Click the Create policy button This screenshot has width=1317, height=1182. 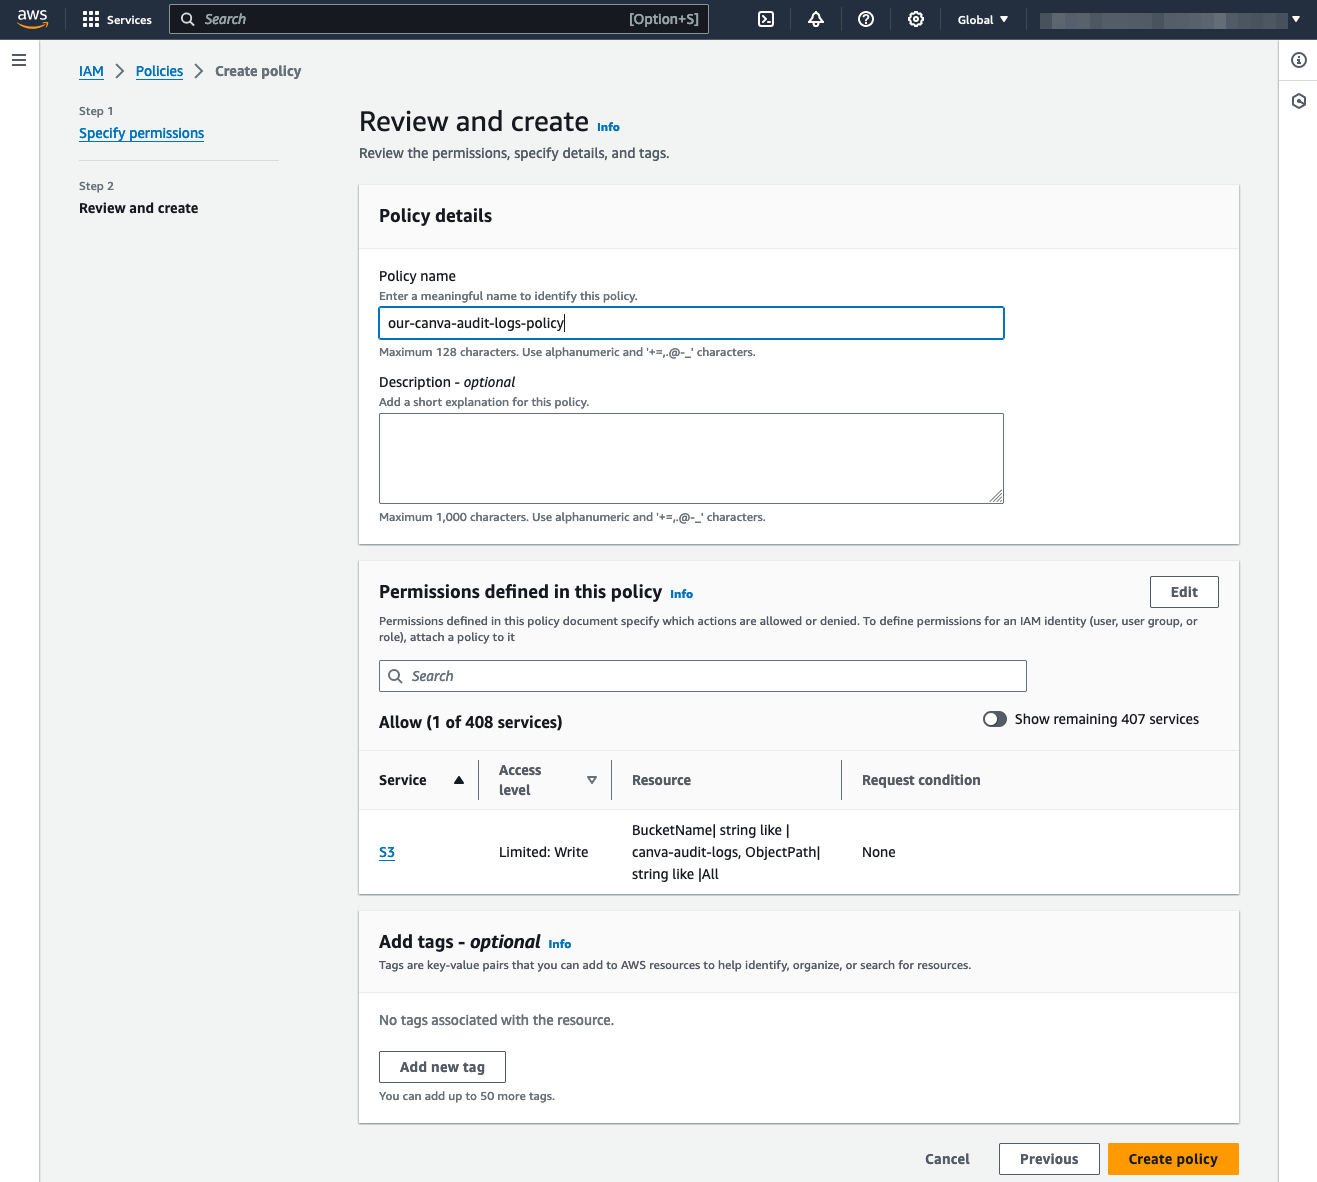click(x=1173, y=1159)
